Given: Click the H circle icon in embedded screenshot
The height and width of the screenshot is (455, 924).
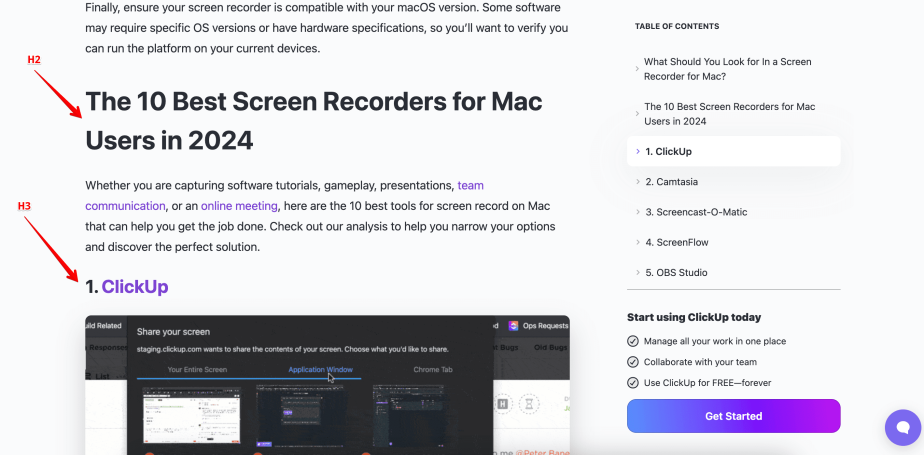Looking at the screenshot, I should 503,405.
